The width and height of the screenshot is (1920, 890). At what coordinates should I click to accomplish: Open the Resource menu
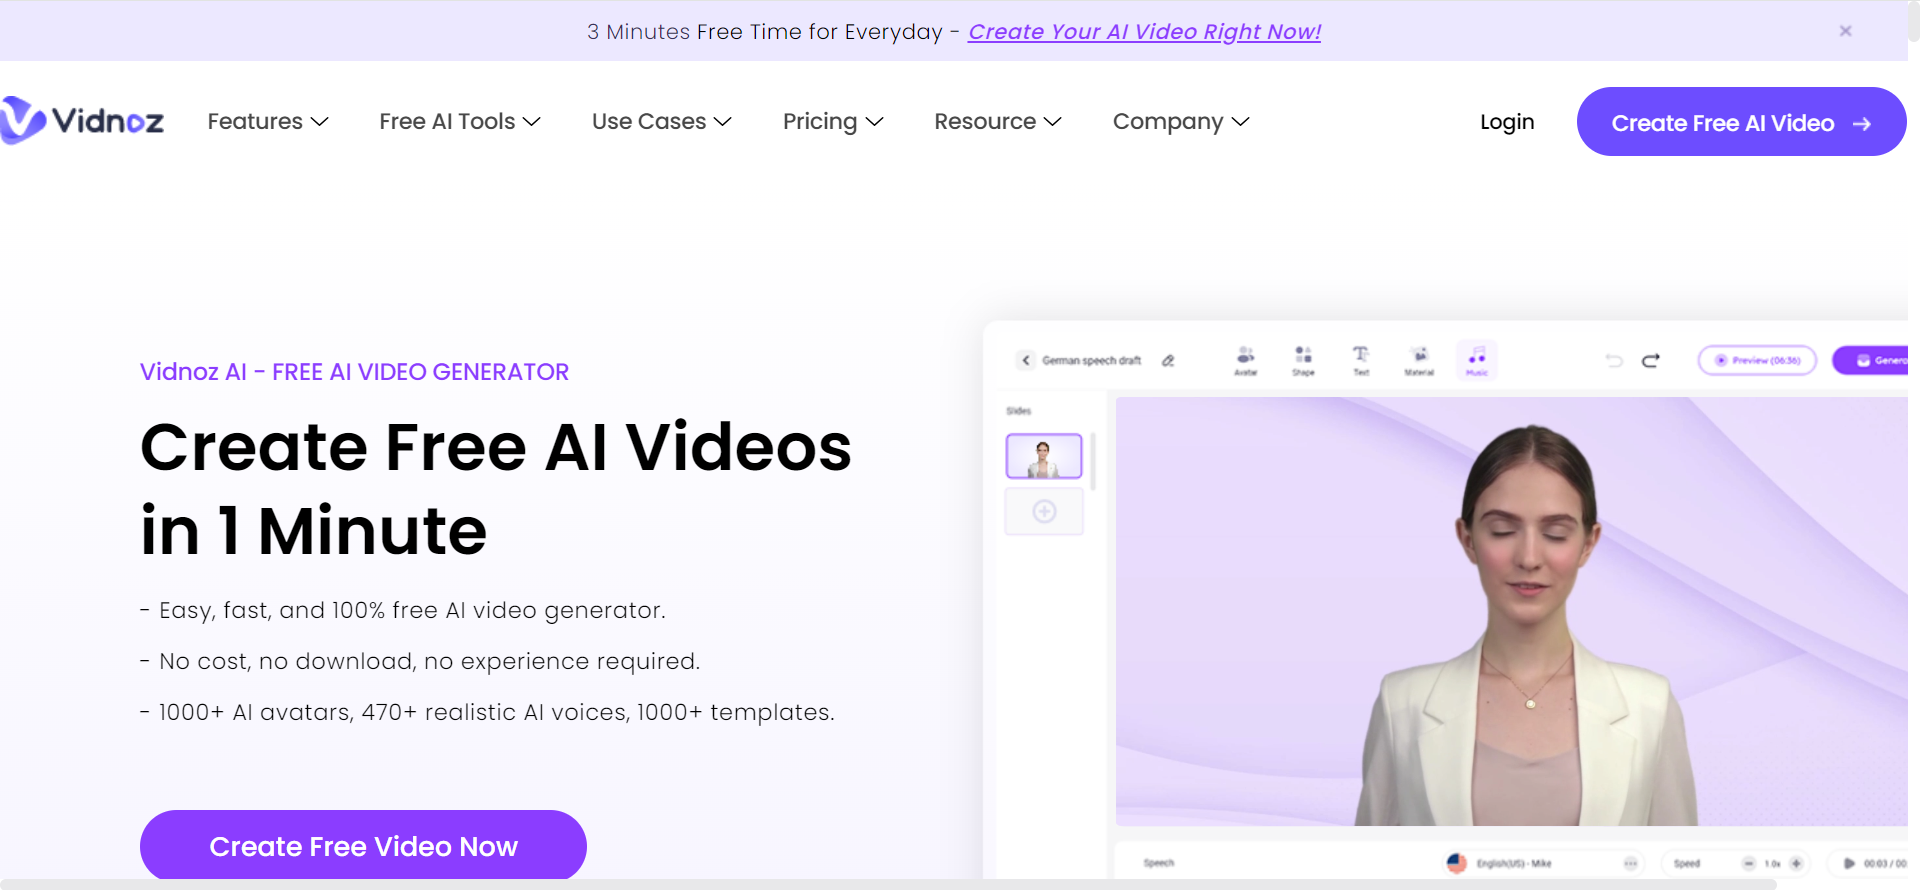coord(997,121)
